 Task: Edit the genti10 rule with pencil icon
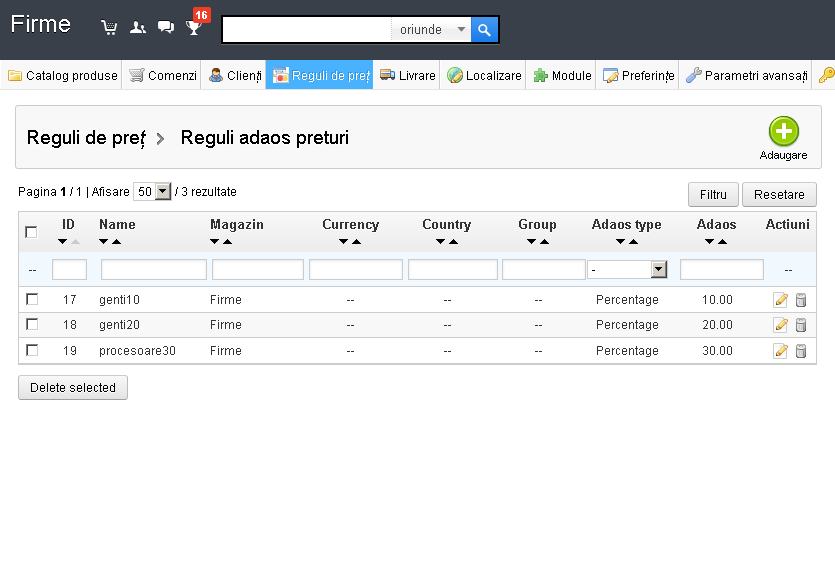tap(781, 300)
